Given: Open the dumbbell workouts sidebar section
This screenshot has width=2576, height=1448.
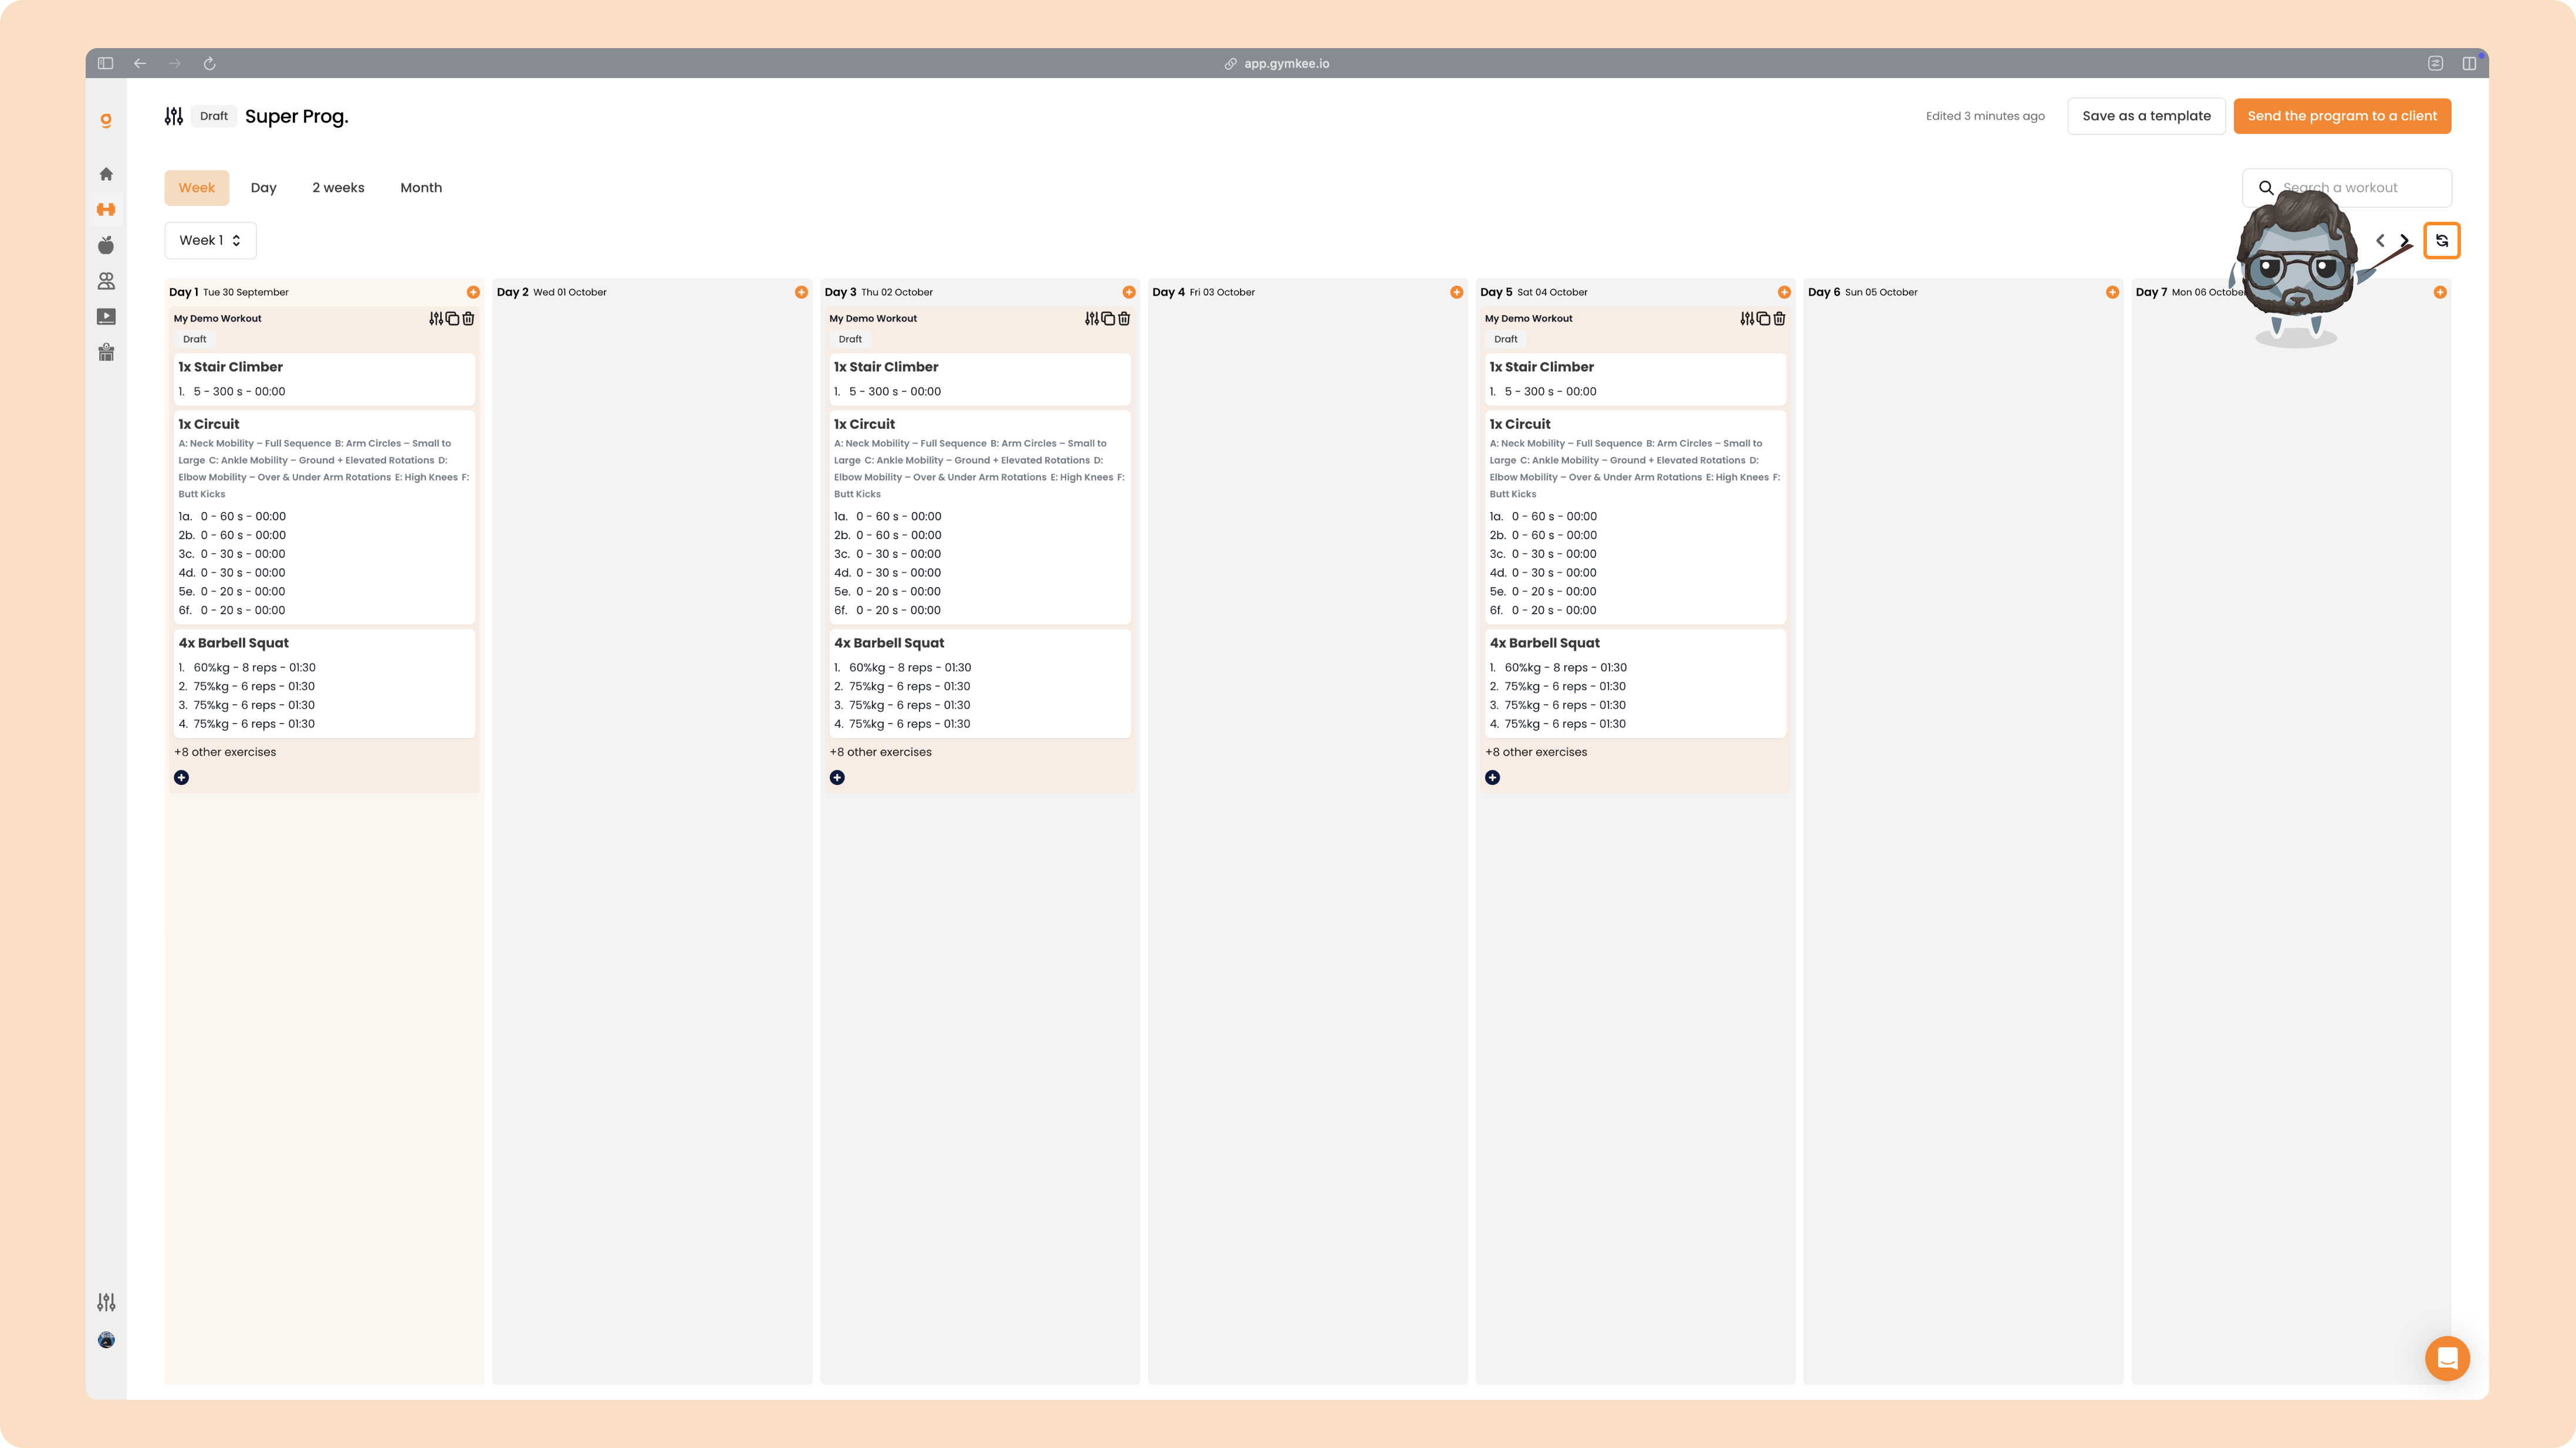Looking at the screenshot, I should [106, 209].
